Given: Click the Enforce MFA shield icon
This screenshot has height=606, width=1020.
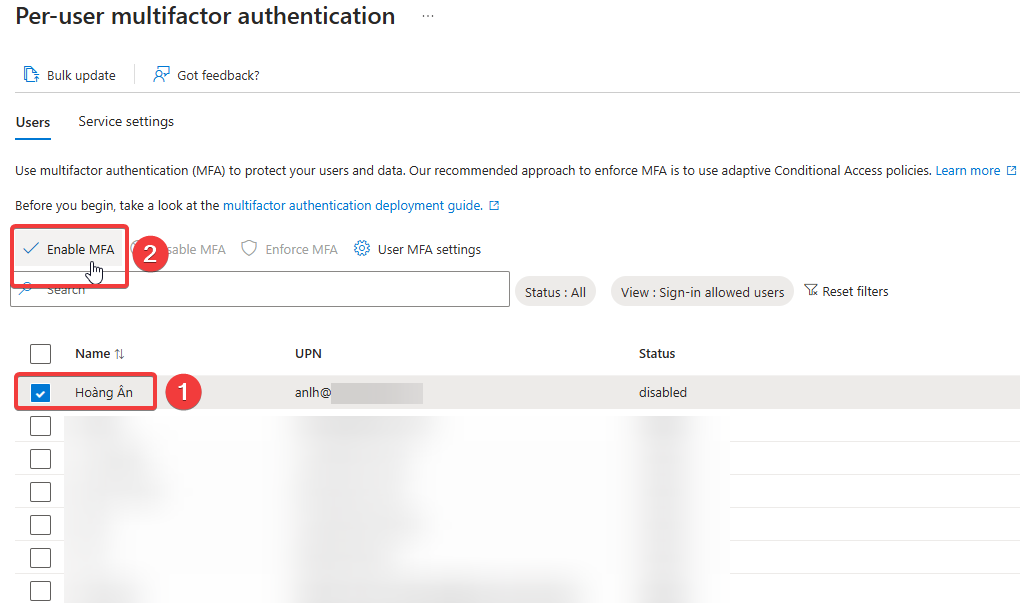Looking at the screenshot, I should click(250, 249).
